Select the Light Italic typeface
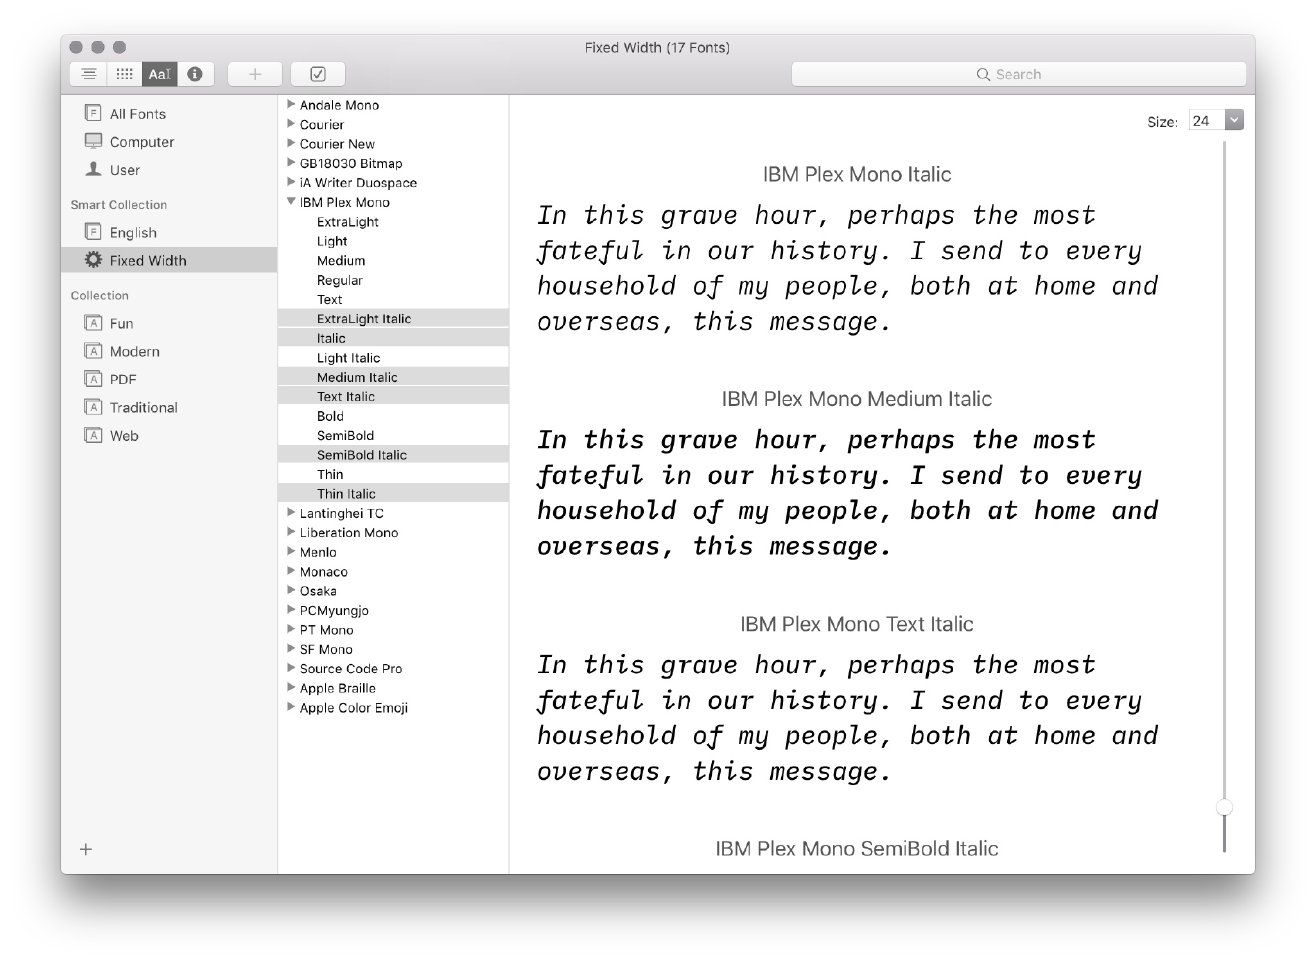Viewport: 1315px width, 960px height. click(x=348, y=358)
